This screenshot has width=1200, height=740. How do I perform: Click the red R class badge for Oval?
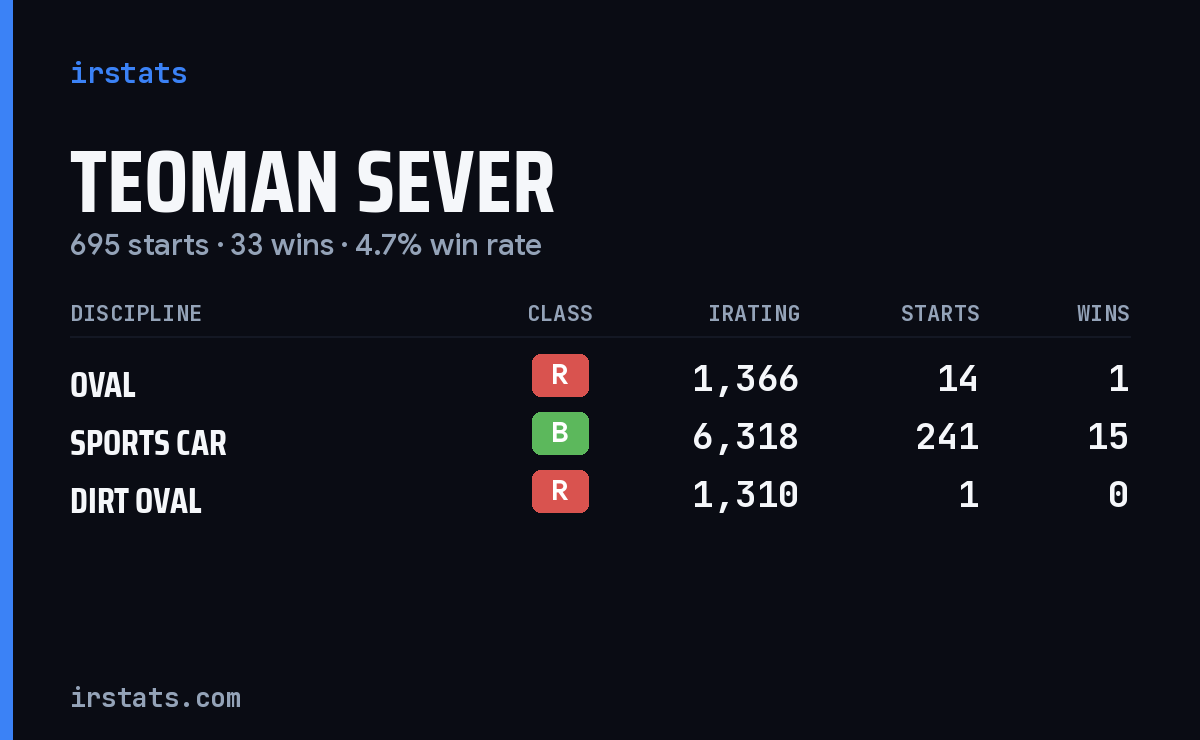coord(560,376)
